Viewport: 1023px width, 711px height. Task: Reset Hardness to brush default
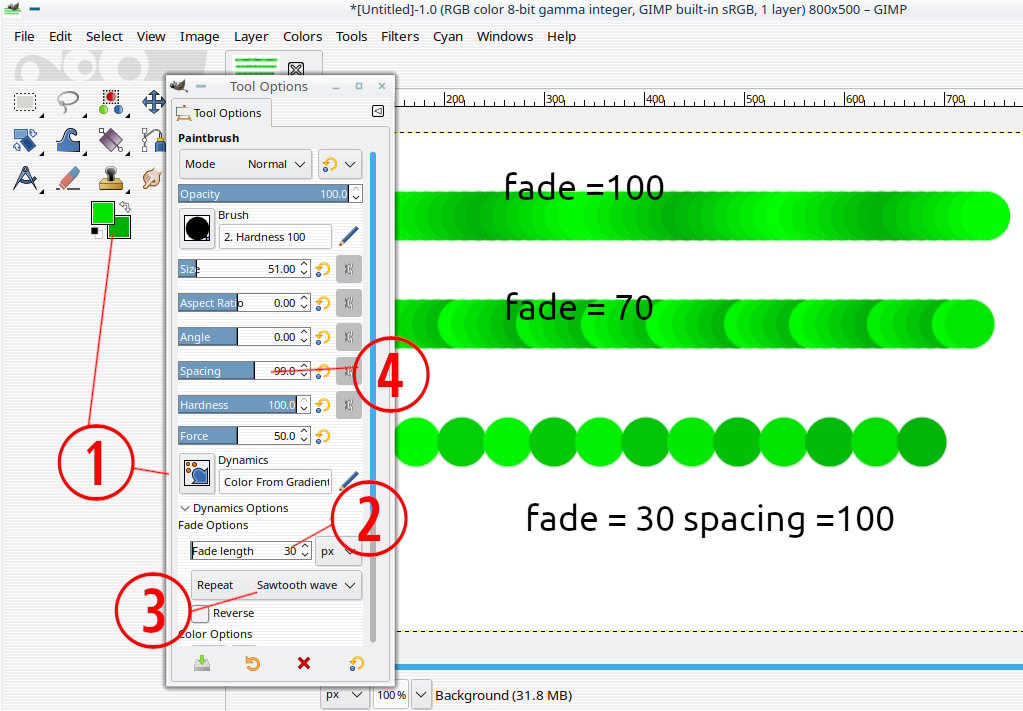pyautogui.click(x=322, y=404)
